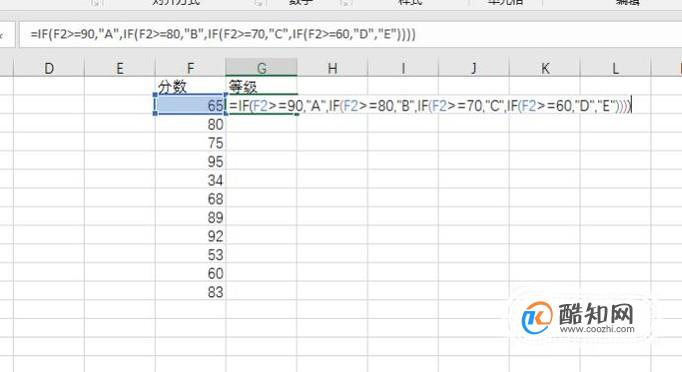
Task: Select column D header
Action: (49, 68)
